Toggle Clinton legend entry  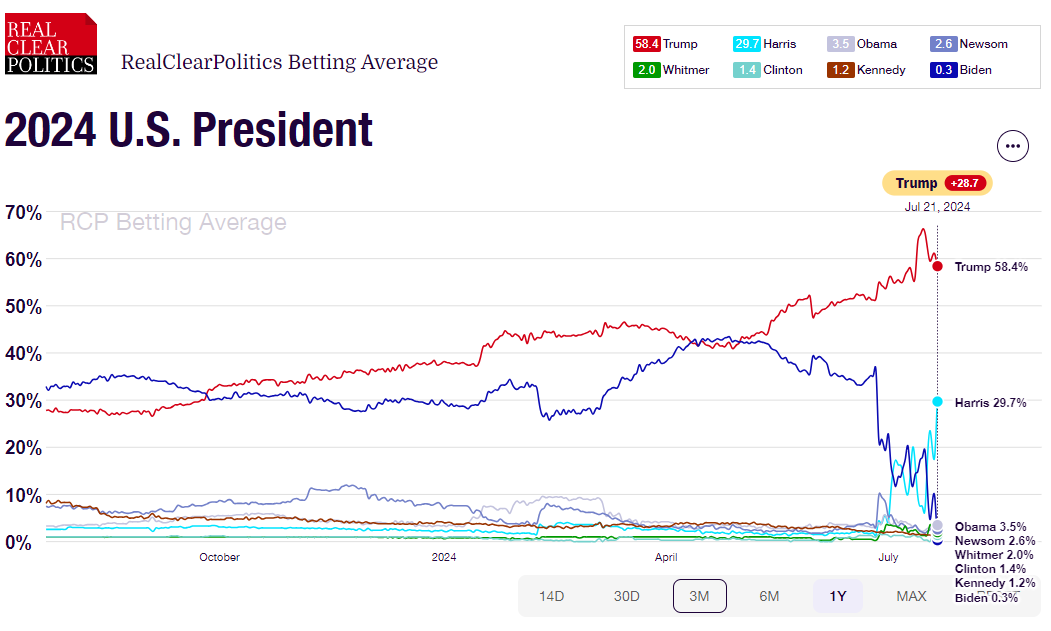tap(767, 70)
